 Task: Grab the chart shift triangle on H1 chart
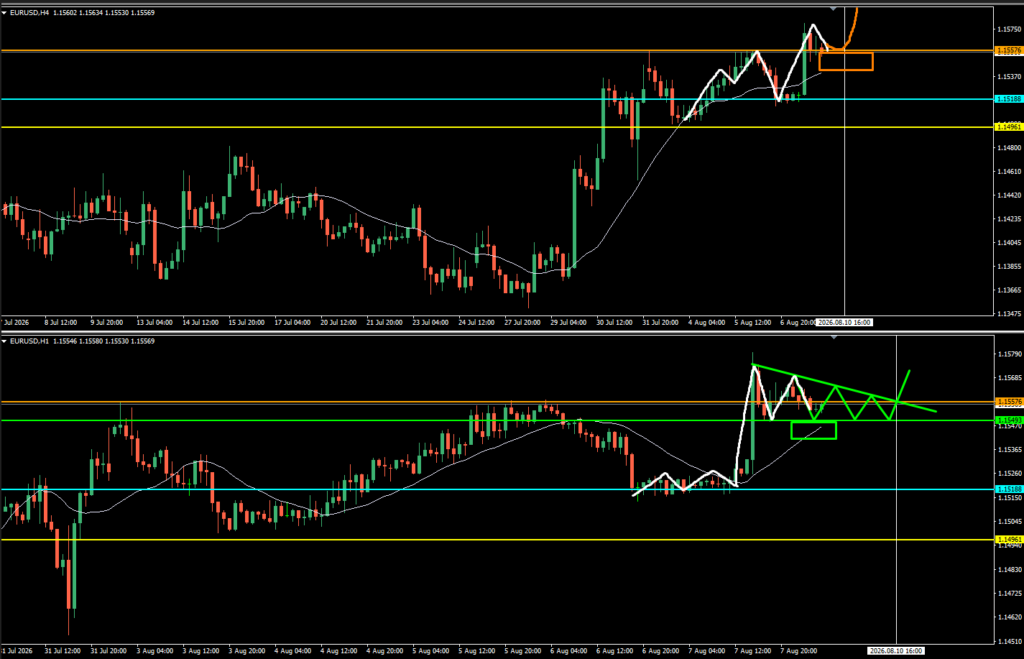(x=833, y=337)
